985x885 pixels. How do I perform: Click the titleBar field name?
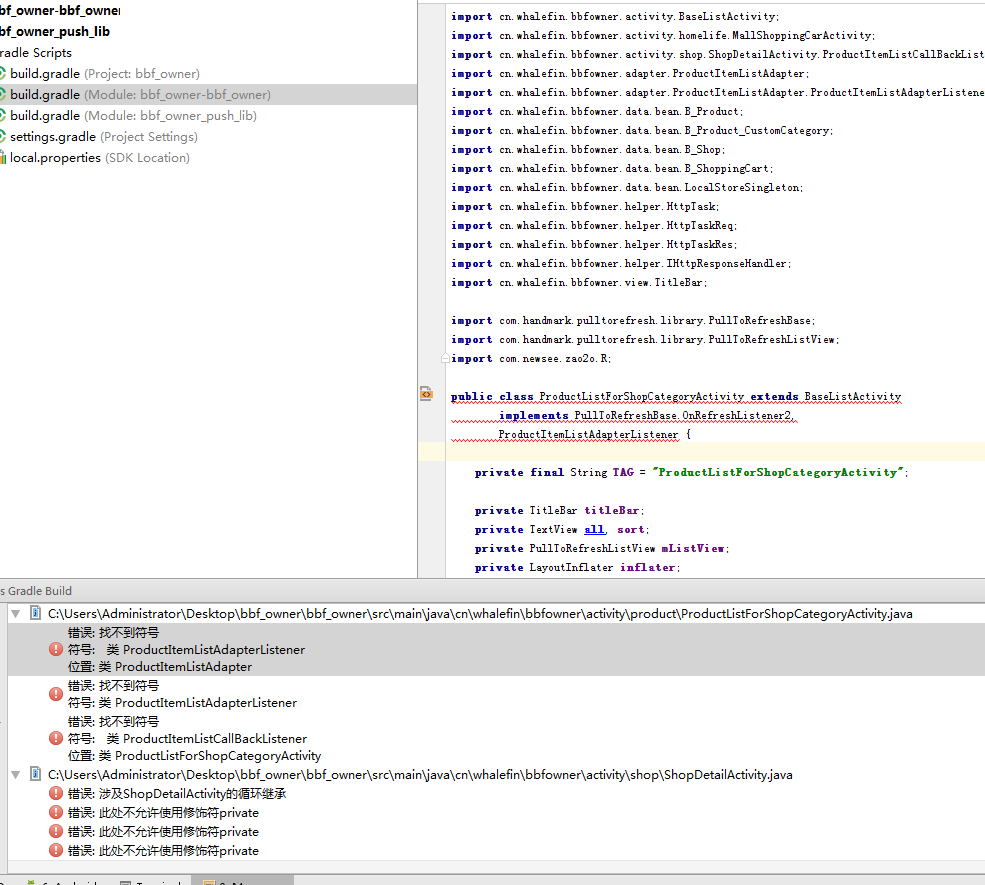[x=612, y=511]
